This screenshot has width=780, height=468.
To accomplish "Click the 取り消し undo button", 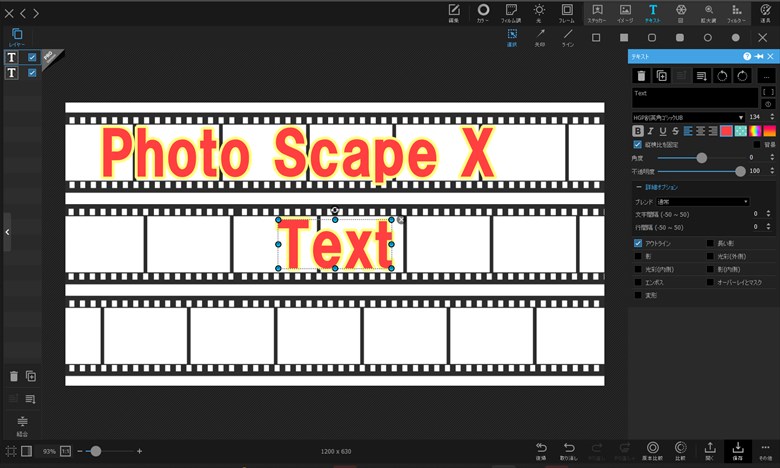I will click(569, 451).
